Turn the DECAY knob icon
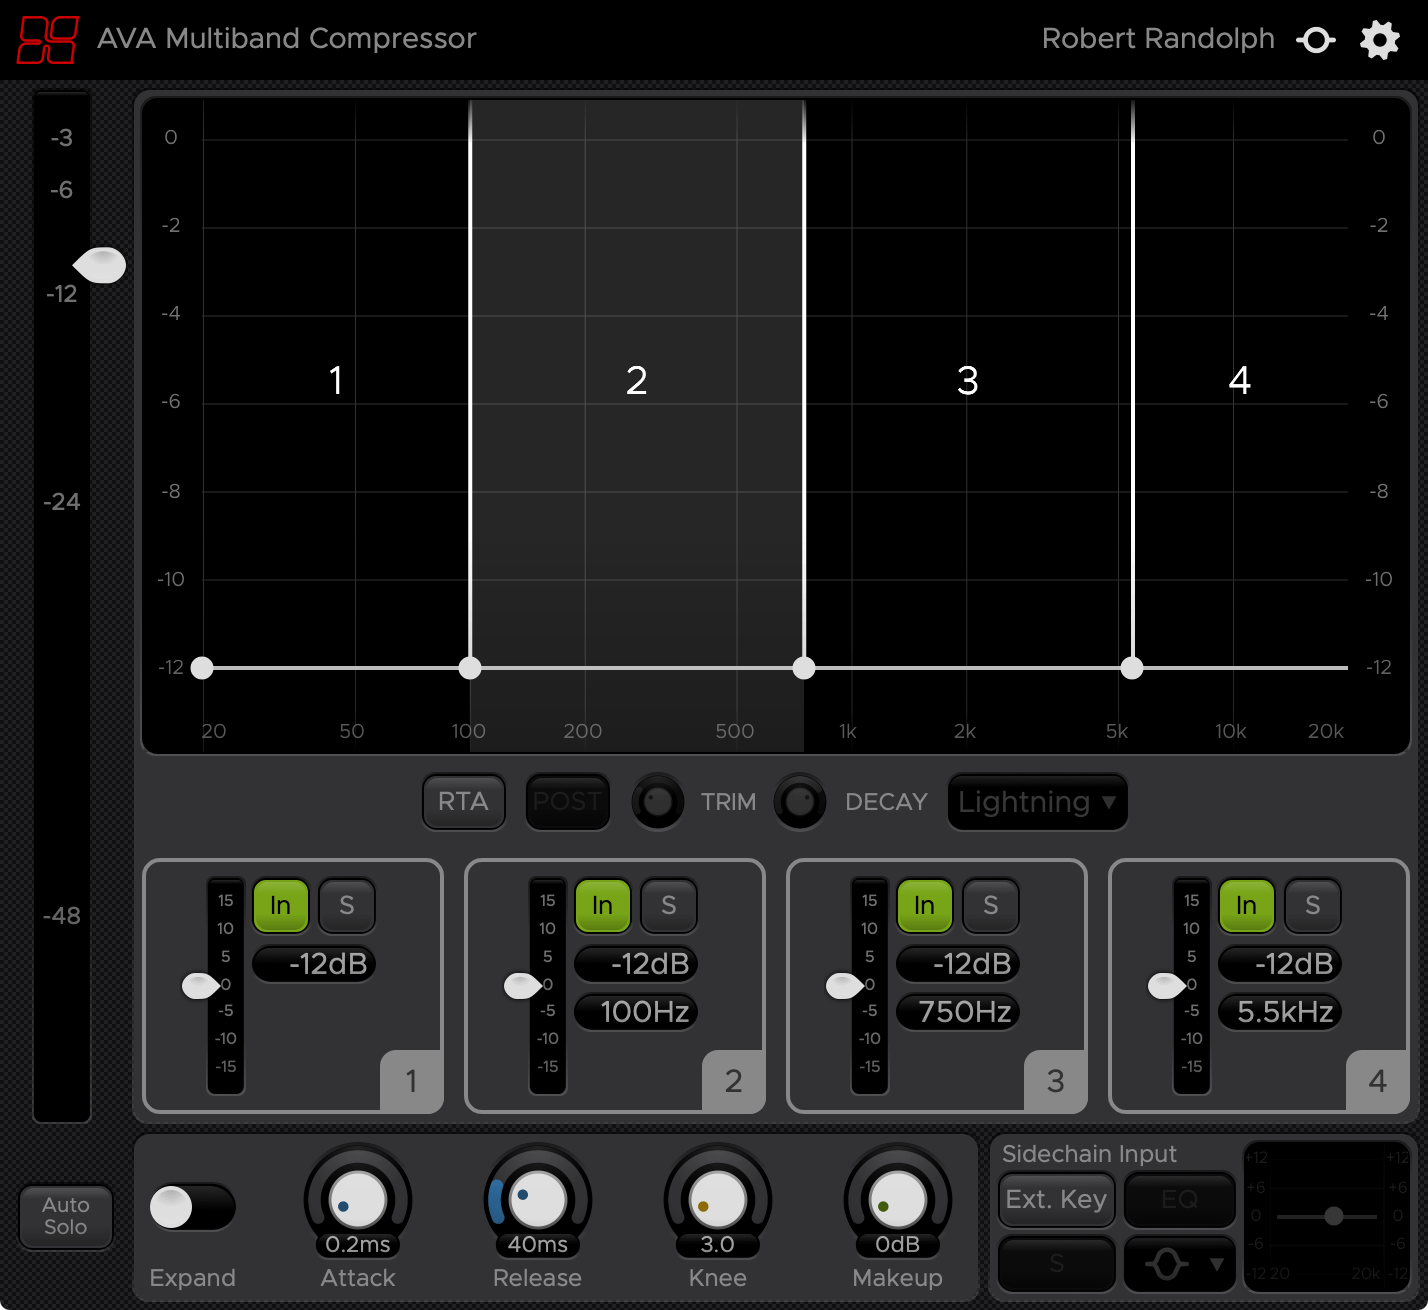 click(800, 801)
